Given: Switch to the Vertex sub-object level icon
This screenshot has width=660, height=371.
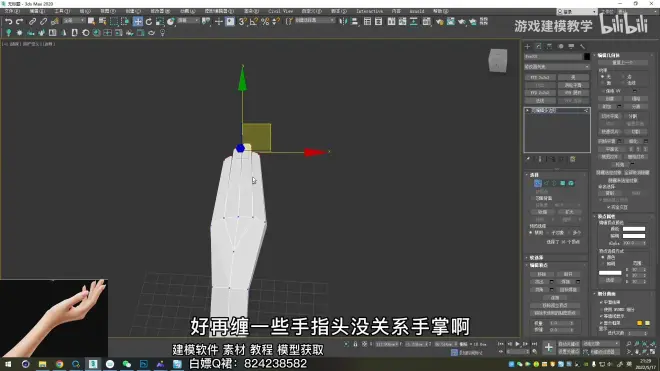Looking at the screenshot, I should coord(538,183).
